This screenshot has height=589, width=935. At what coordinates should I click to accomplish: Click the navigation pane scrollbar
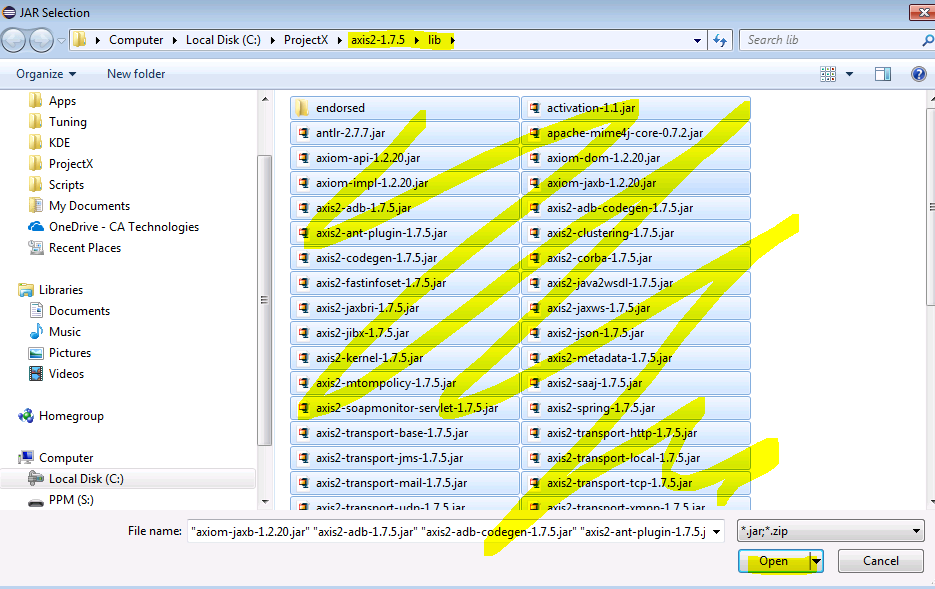[x=265, y=300]
